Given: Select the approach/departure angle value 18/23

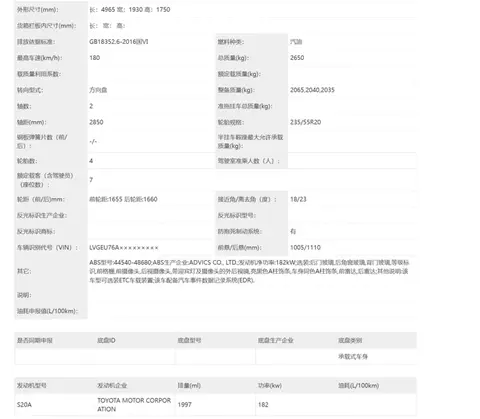Looking at the screenshot, I should (x=298, y=199).
